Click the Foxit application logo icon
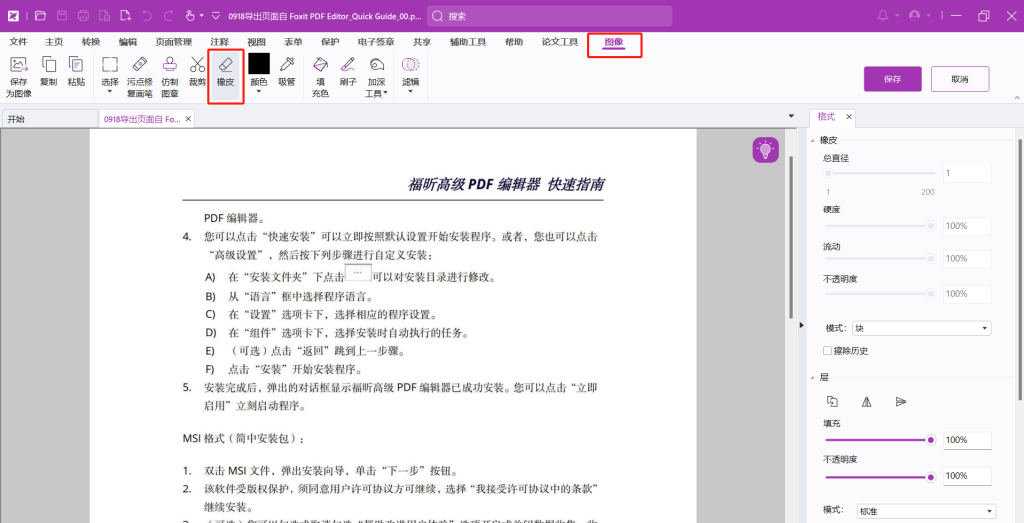The width and height of the screenshot is (1024, 523). pyautogui.click(x=14, y=16)
